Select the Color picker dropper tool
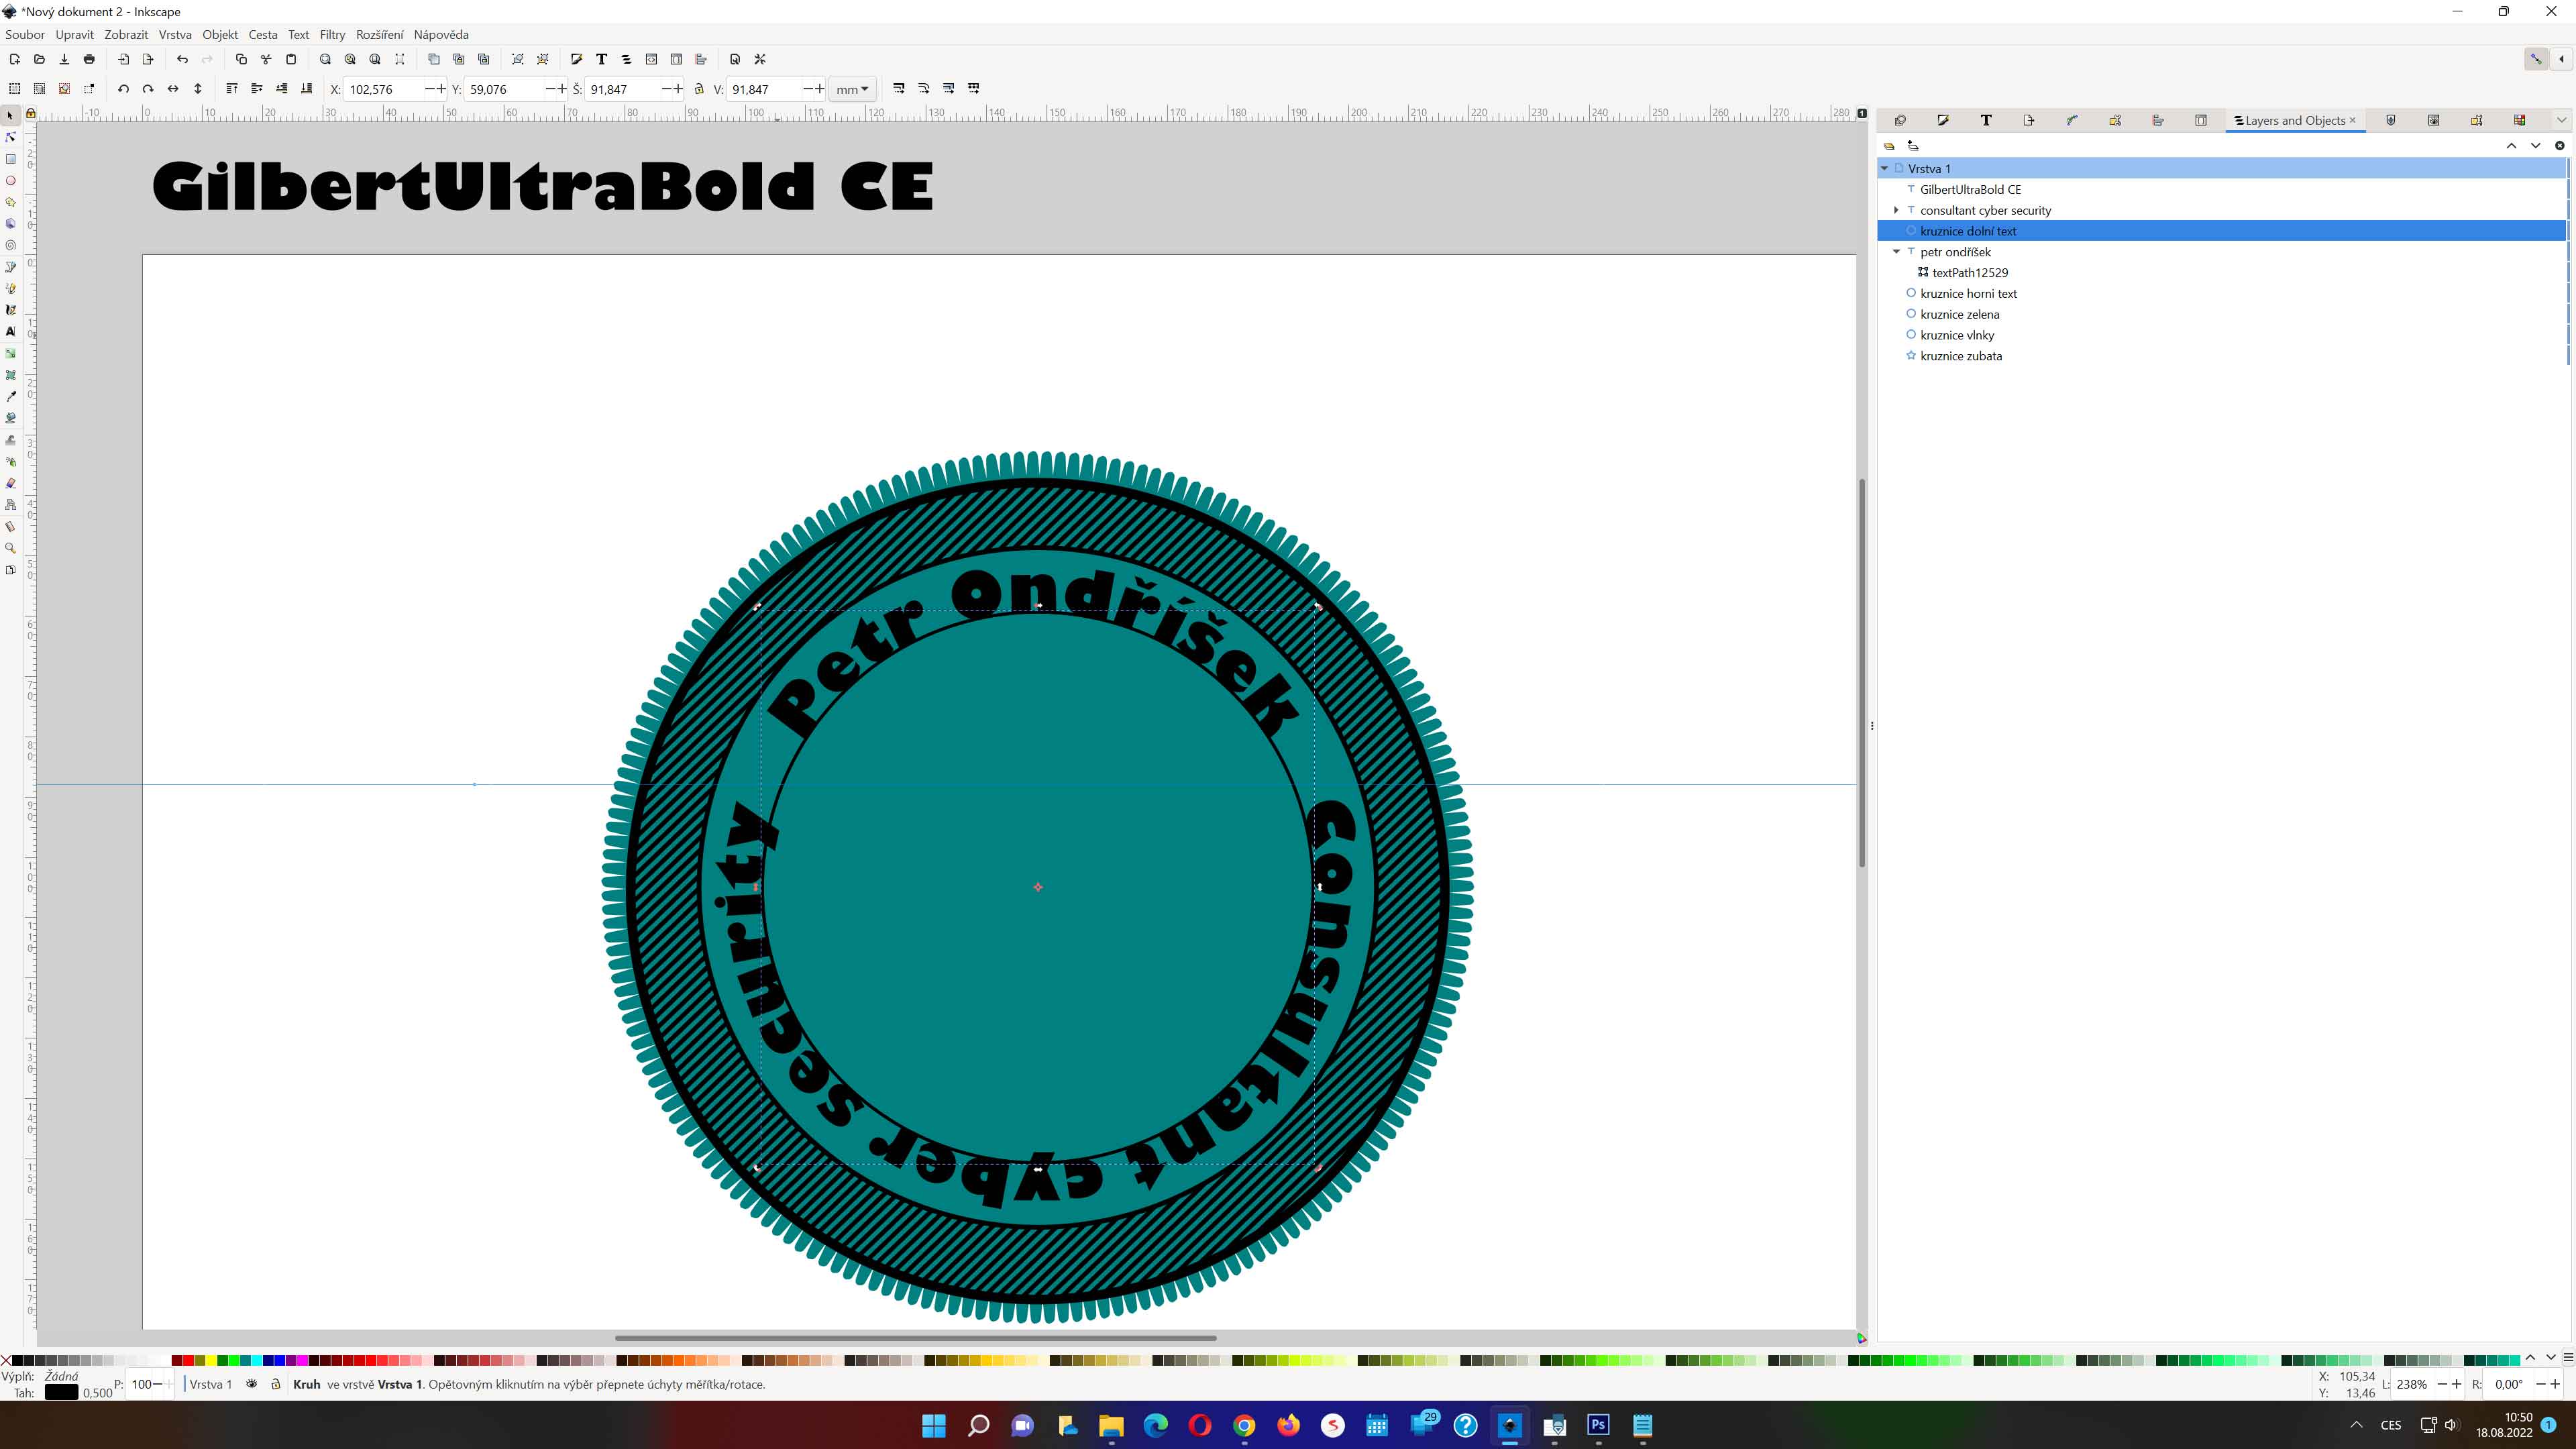 coord(11,397)
